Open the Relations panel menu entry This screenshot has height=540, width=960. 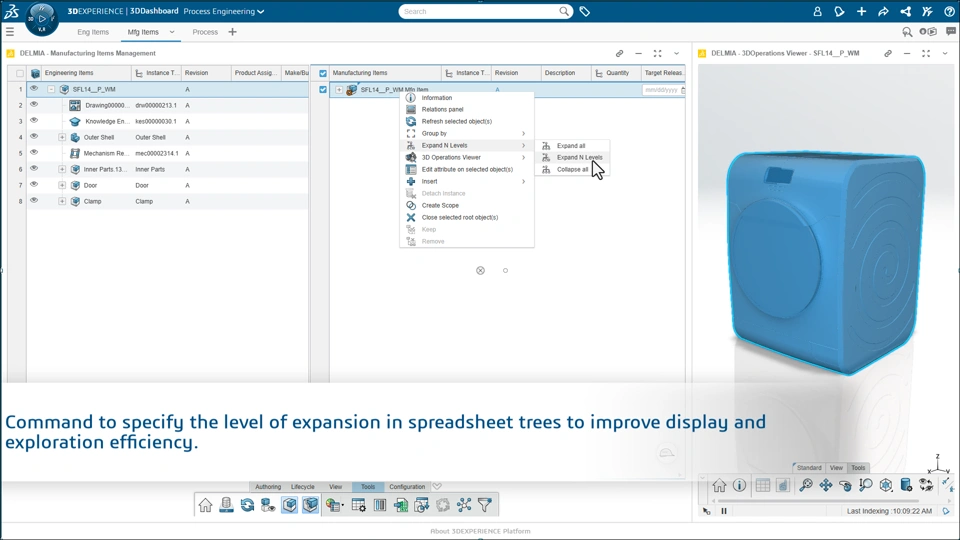click(x=467, y=110)
